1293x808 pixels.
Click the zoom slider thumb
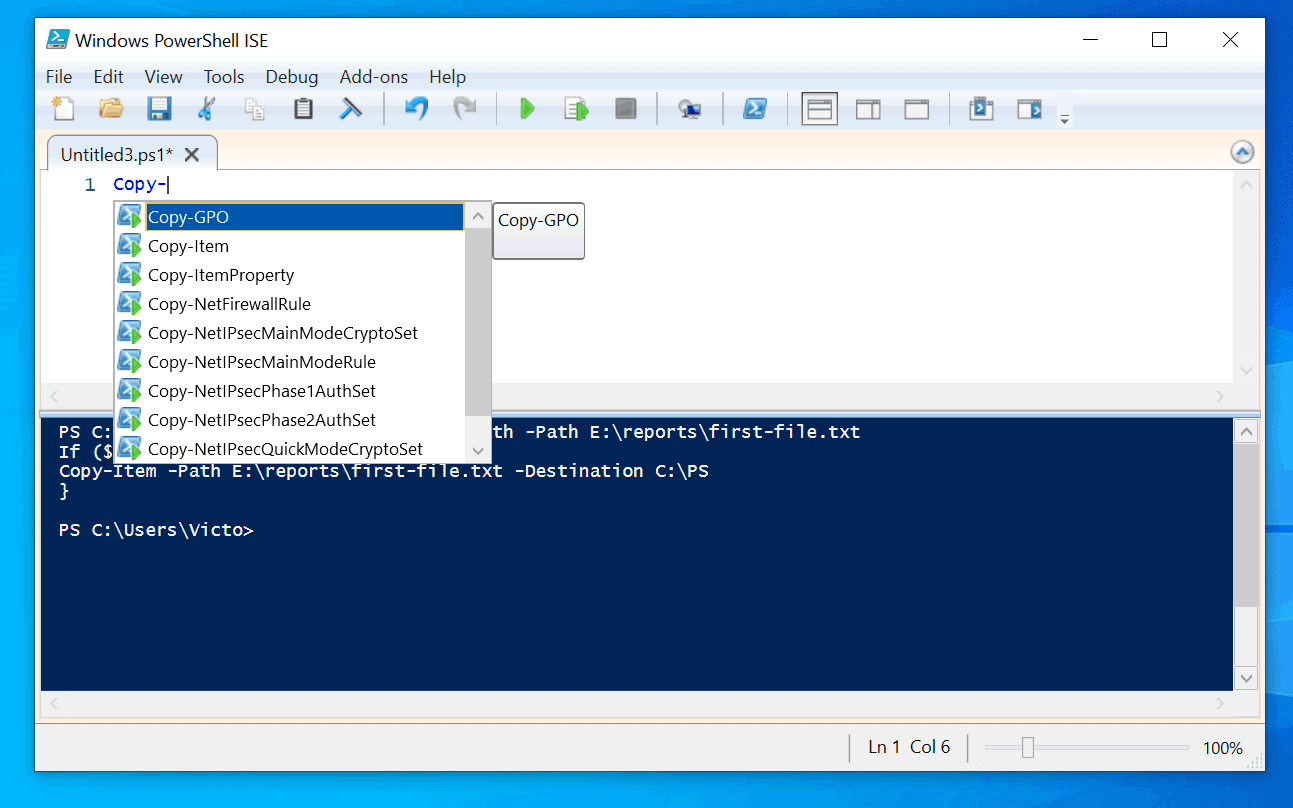pos(1027,747)
